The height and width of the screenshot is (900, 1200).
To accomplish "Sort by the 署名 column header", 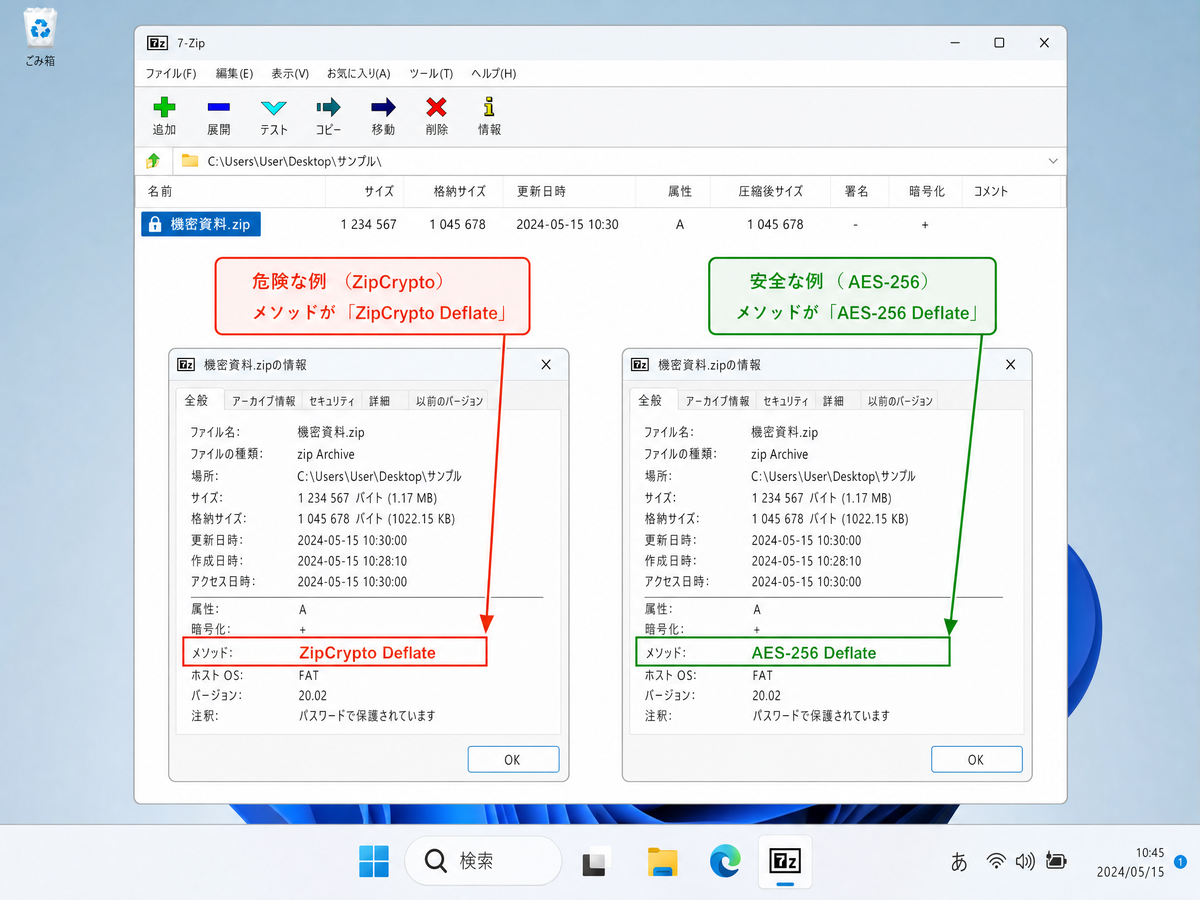I will tap(857, 191).
